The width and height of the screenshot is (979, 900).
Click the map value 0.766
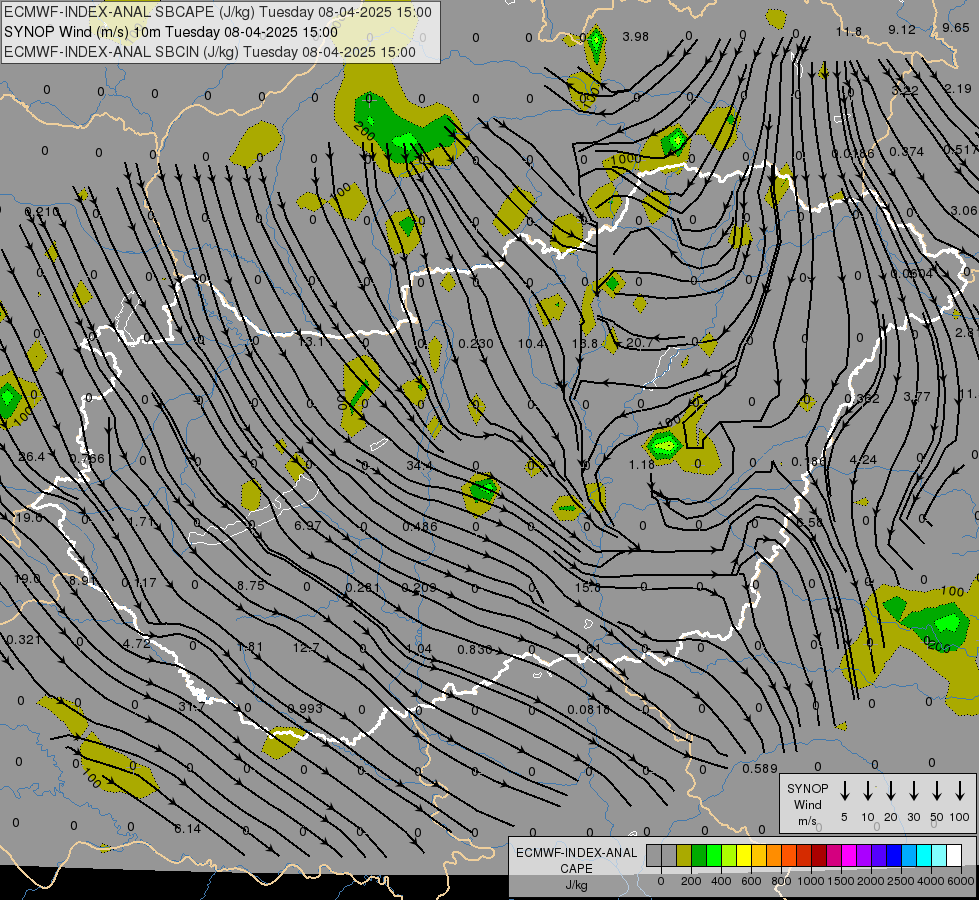coord(87,458)
